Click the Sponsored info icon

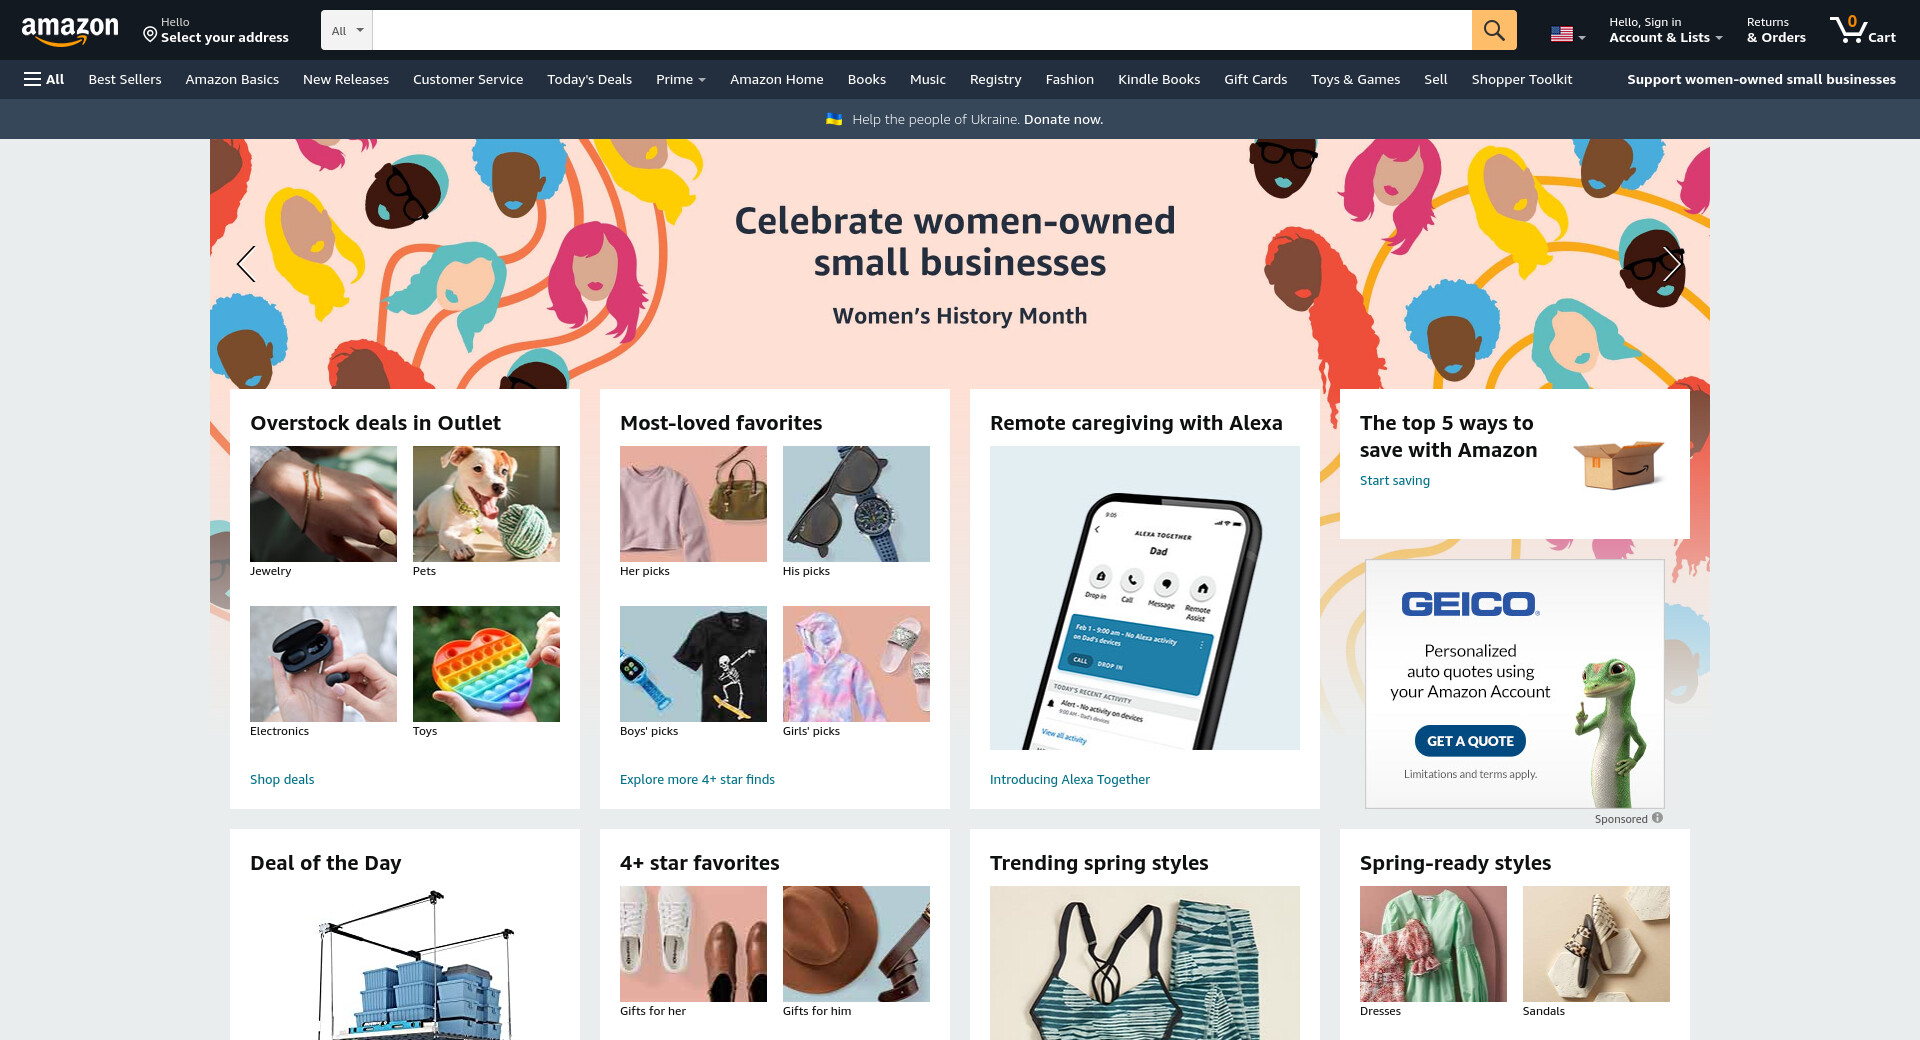(1657, 818)
